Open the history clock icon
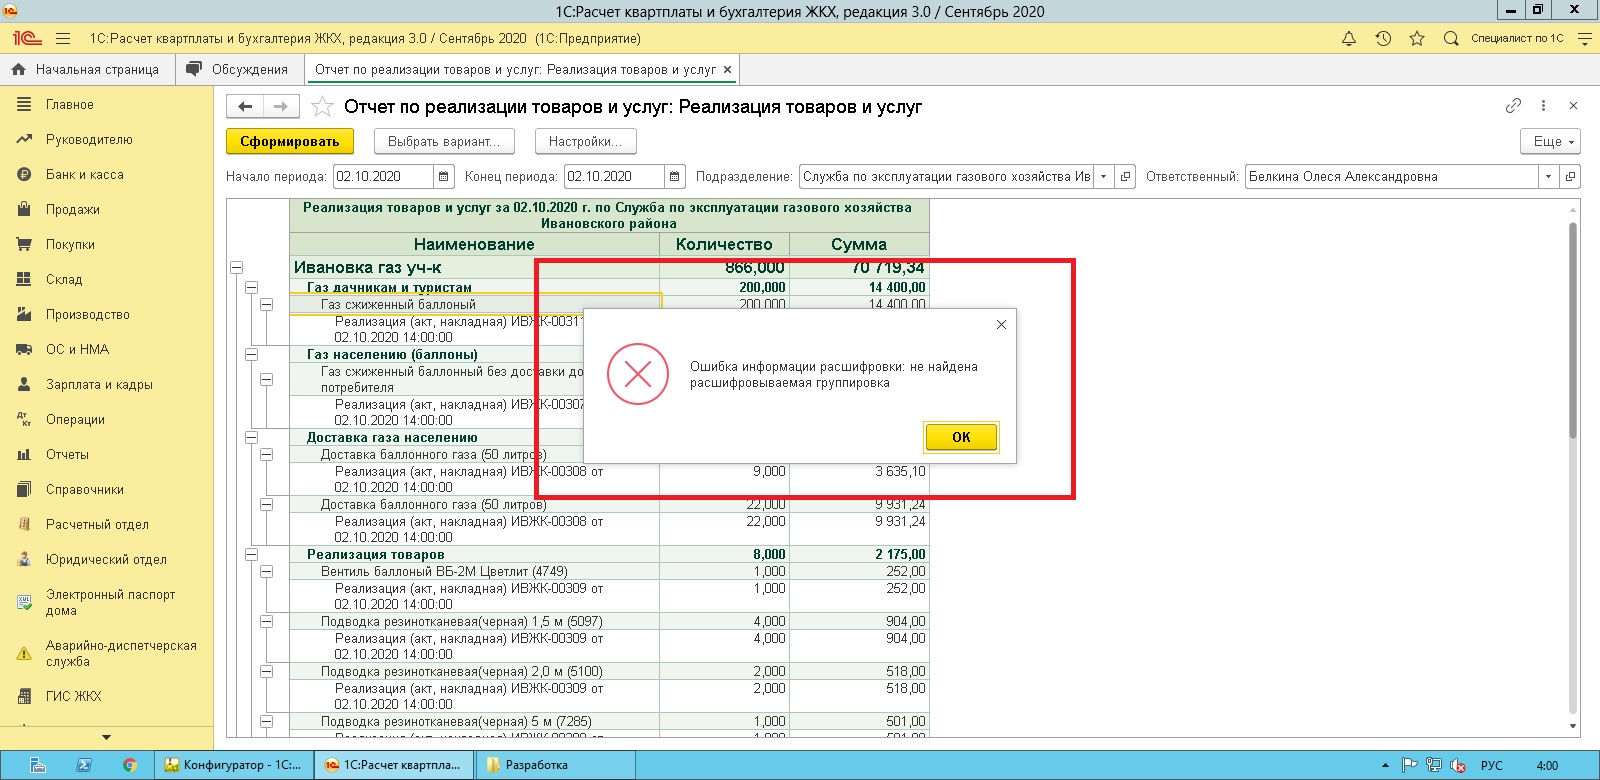 click(1383, 39)
